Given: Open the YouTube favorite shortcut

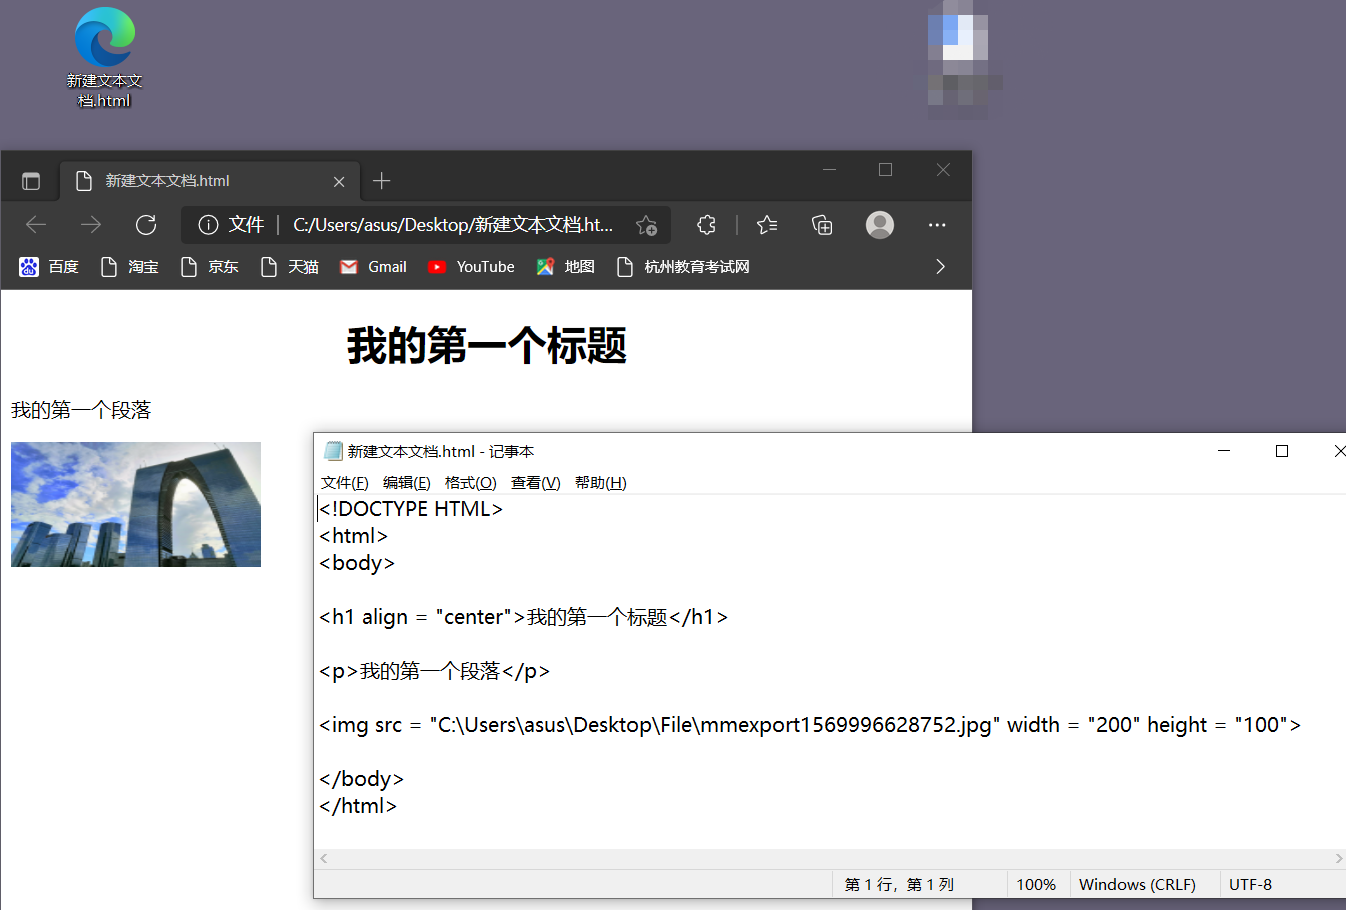Looking at the screenshot, I should 470,266.
